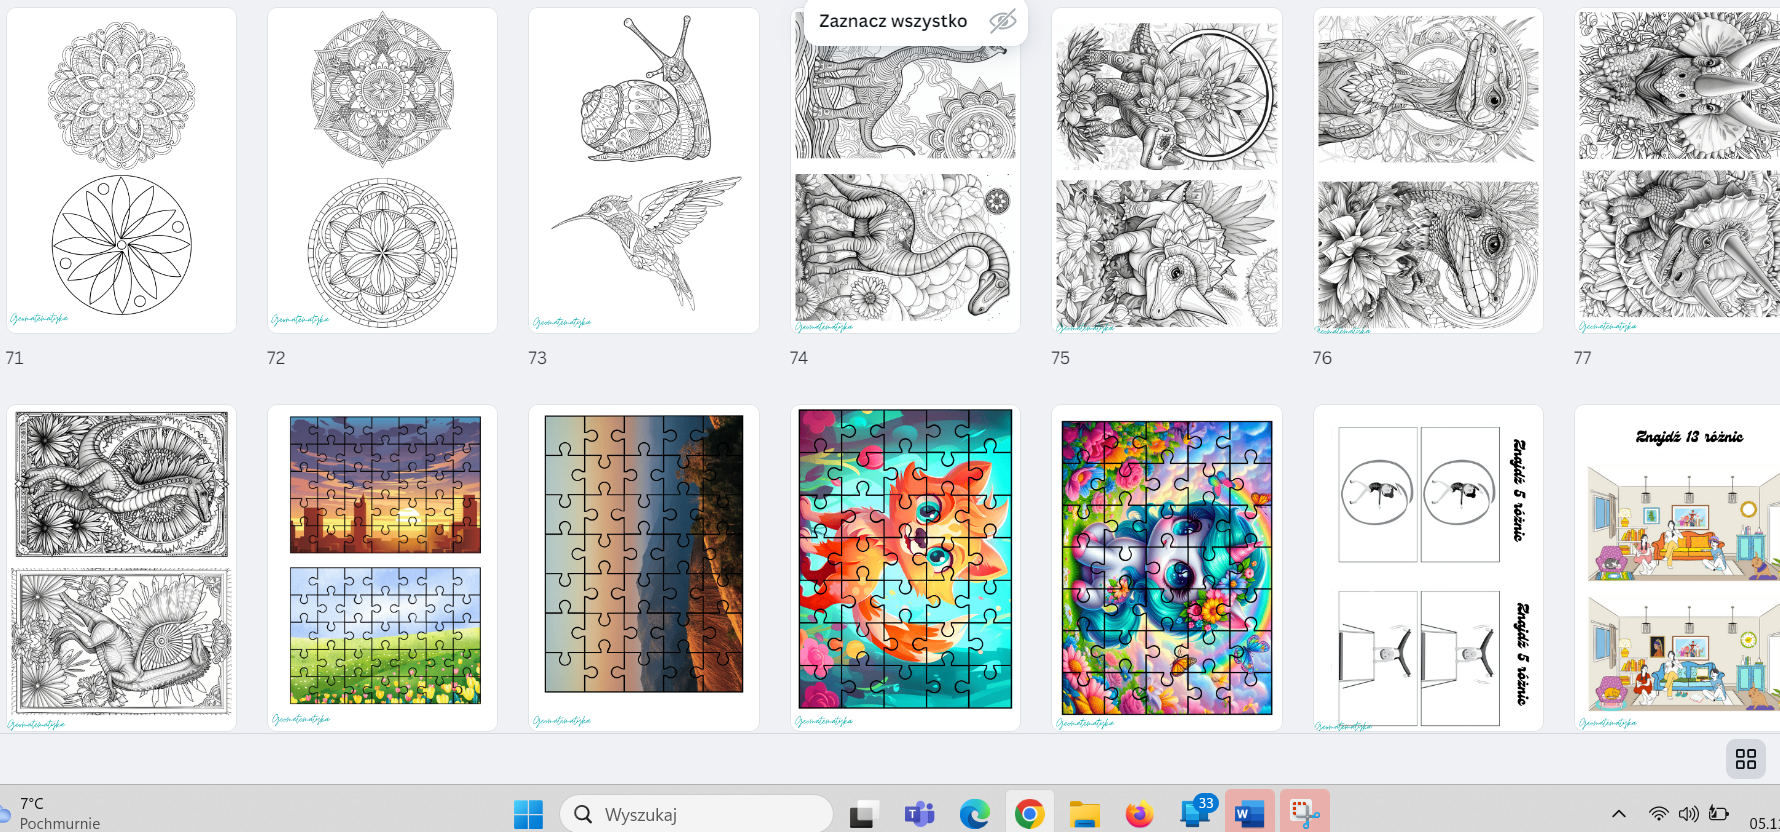Image resolution: width=1780 pixels, height=832 pixels.
Task: Toggle the crossed-eye hide pages icon
Action: [x=1002, y=21]
